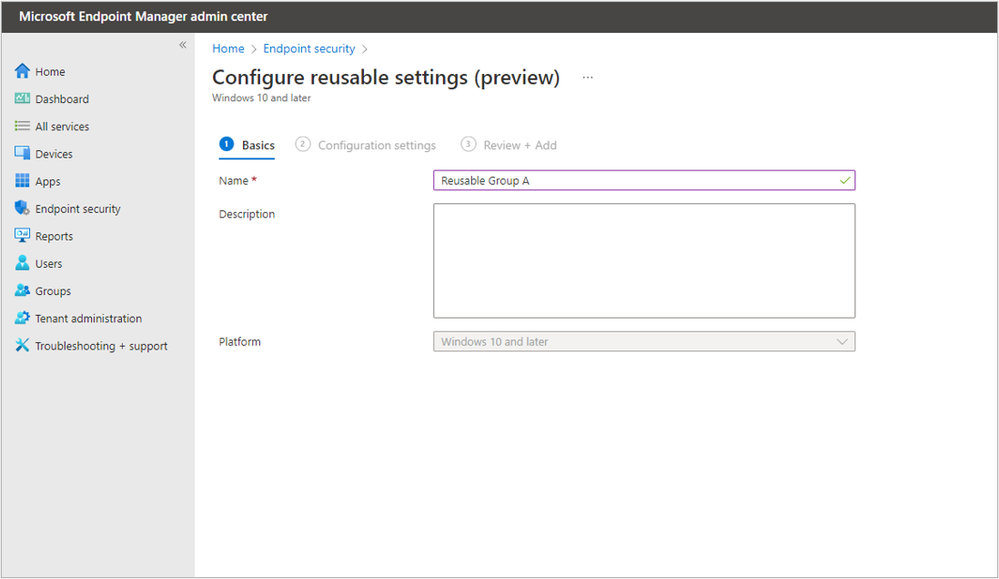Go to Configuration settings step
The image size is (999, 579).
(366, 145)
